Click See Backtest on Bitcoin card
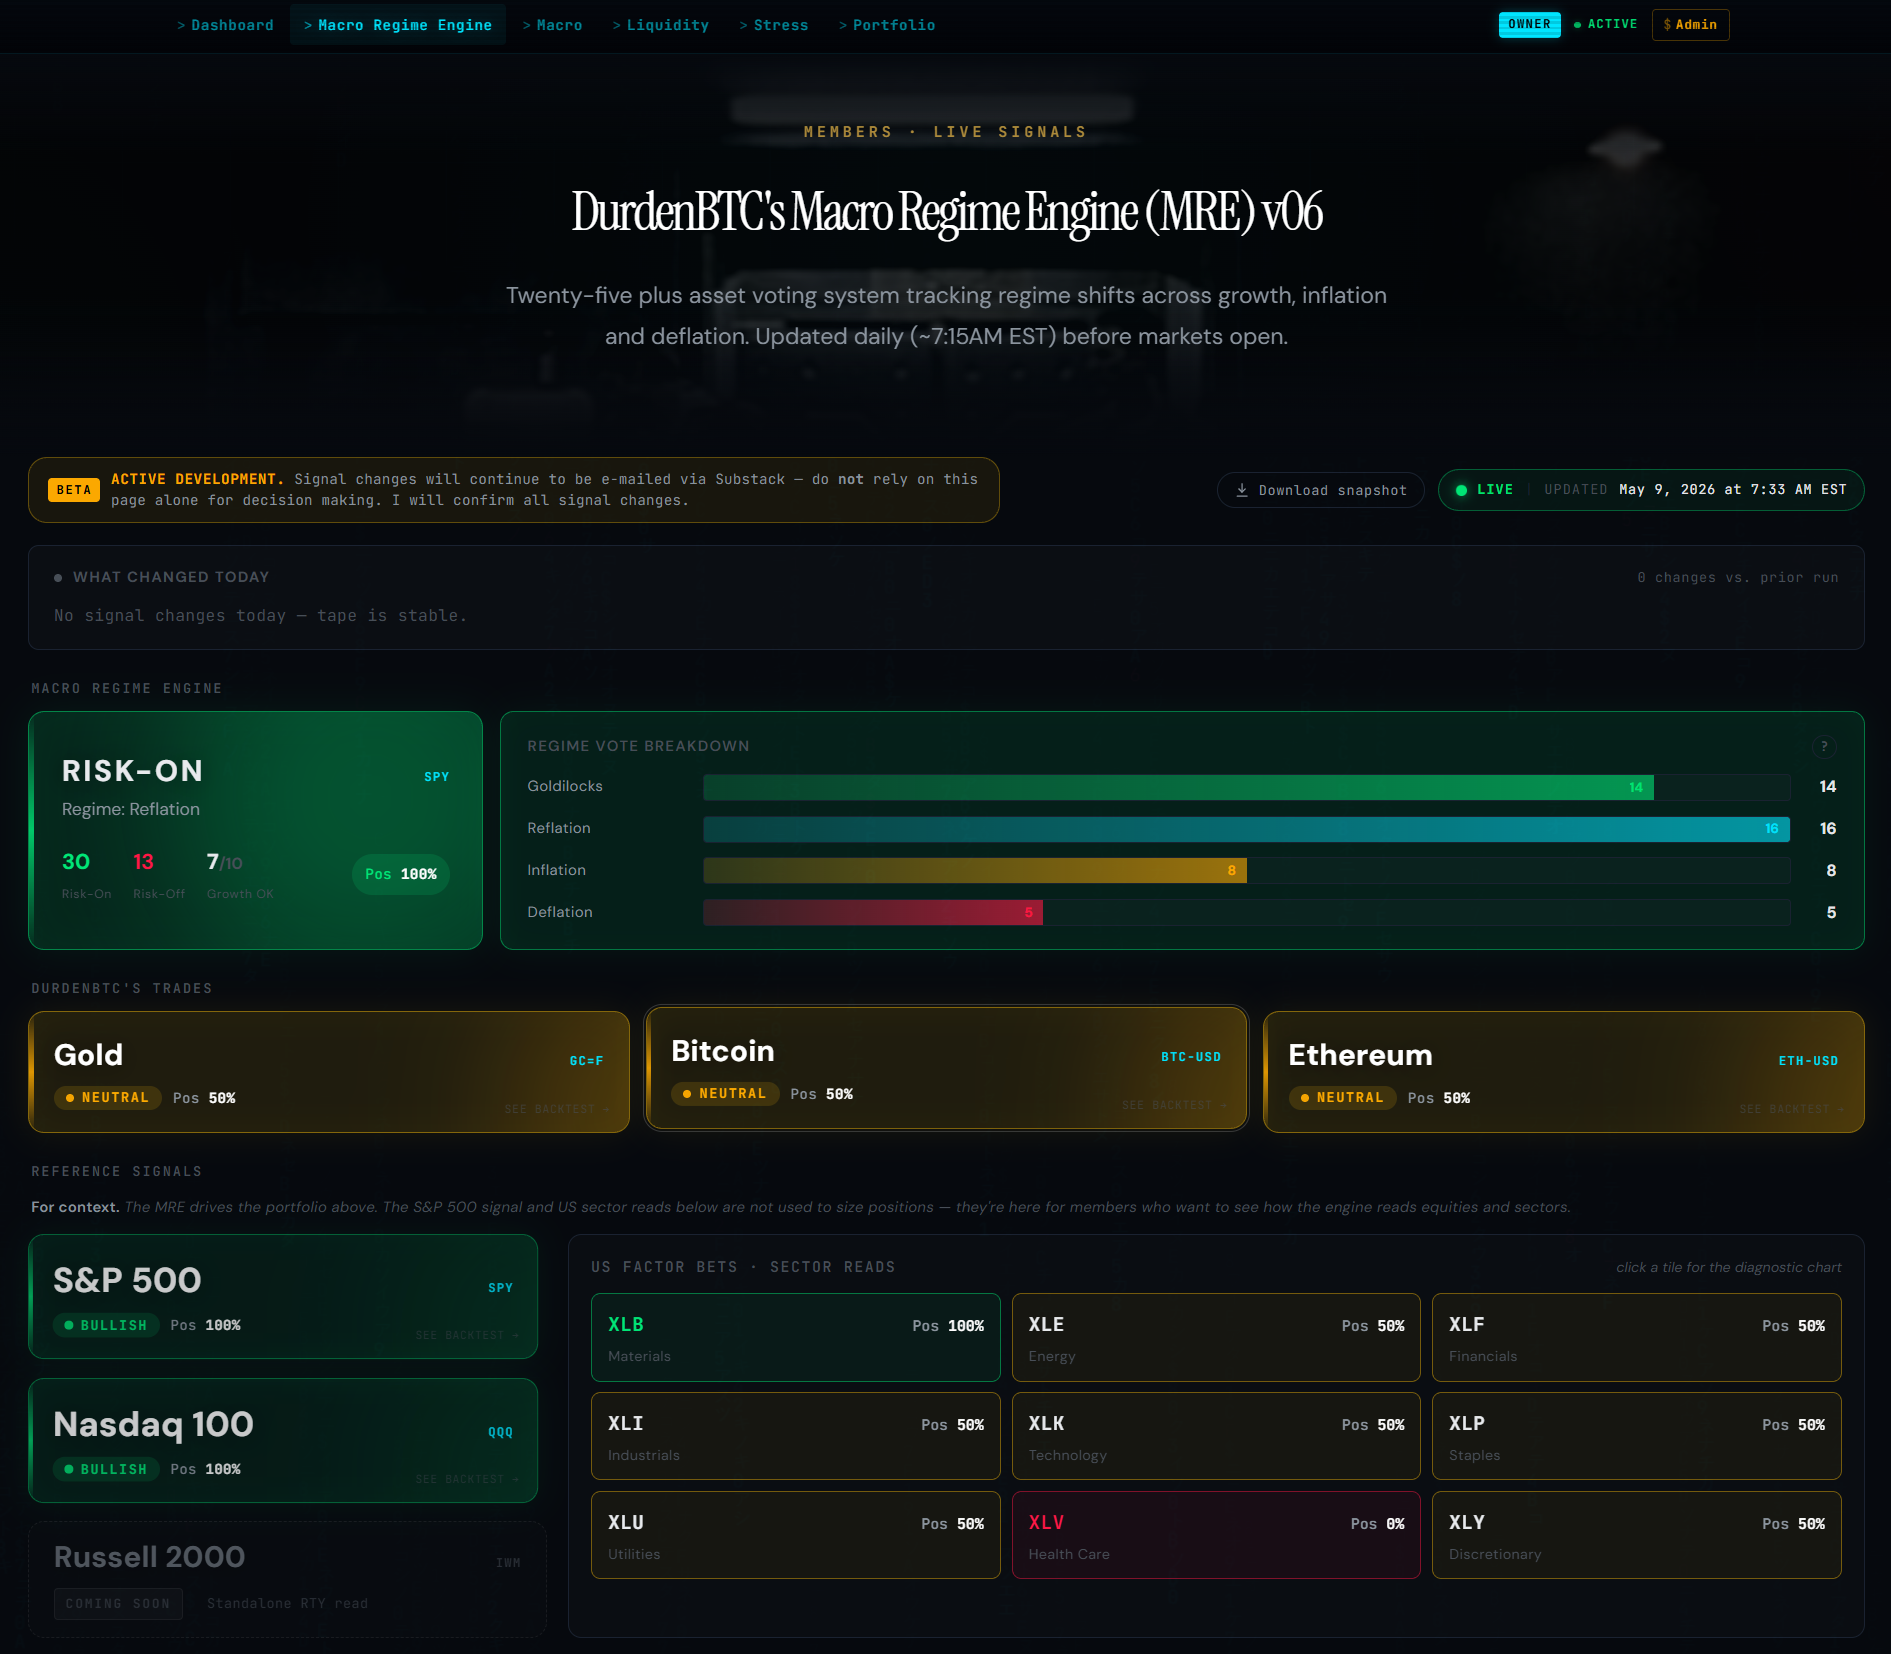 click(1174, 1105)
